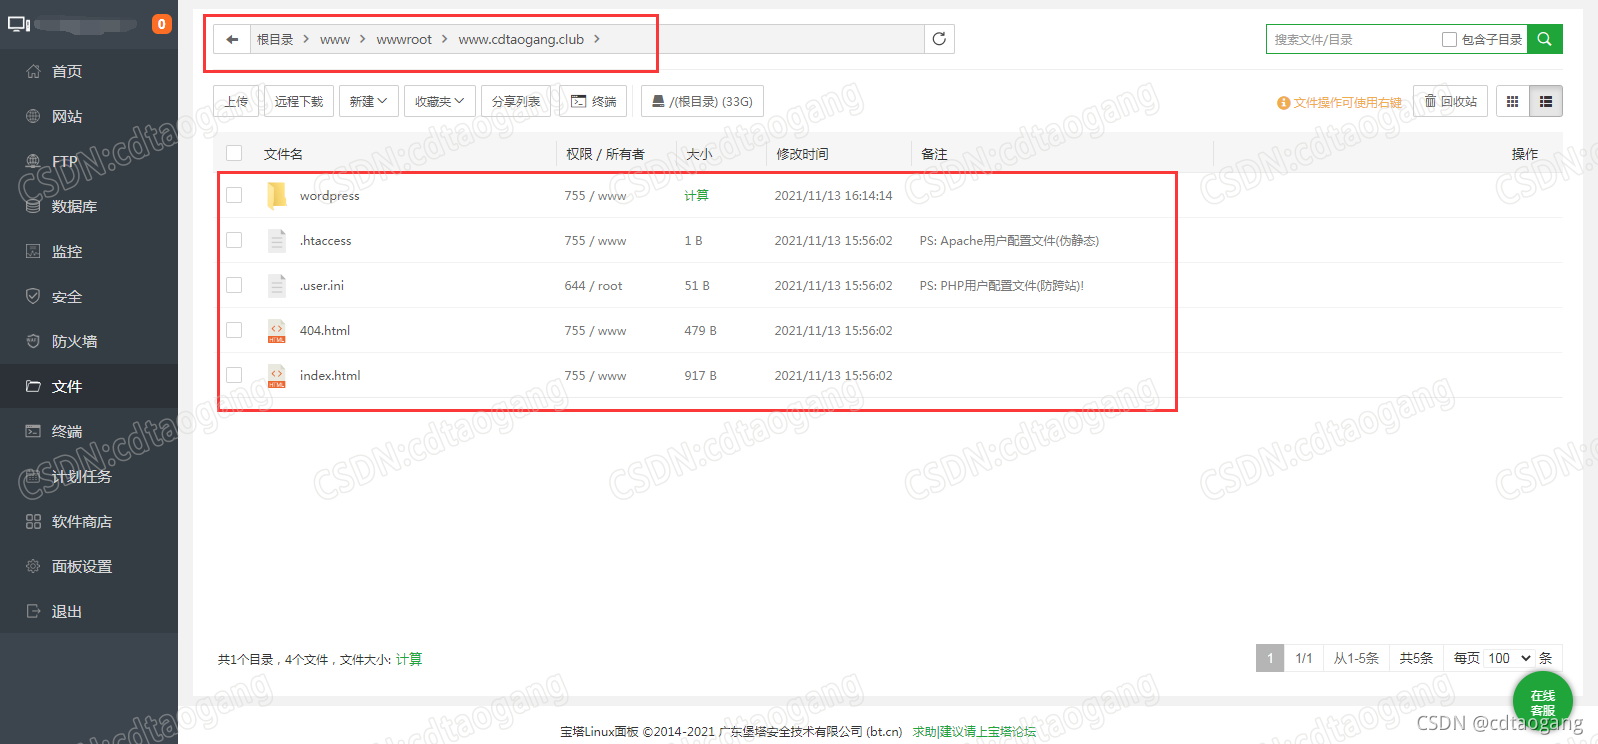Enable 包含子目录 include subdirectories checkbox

pyautogui.click(x=1449, y=39)
